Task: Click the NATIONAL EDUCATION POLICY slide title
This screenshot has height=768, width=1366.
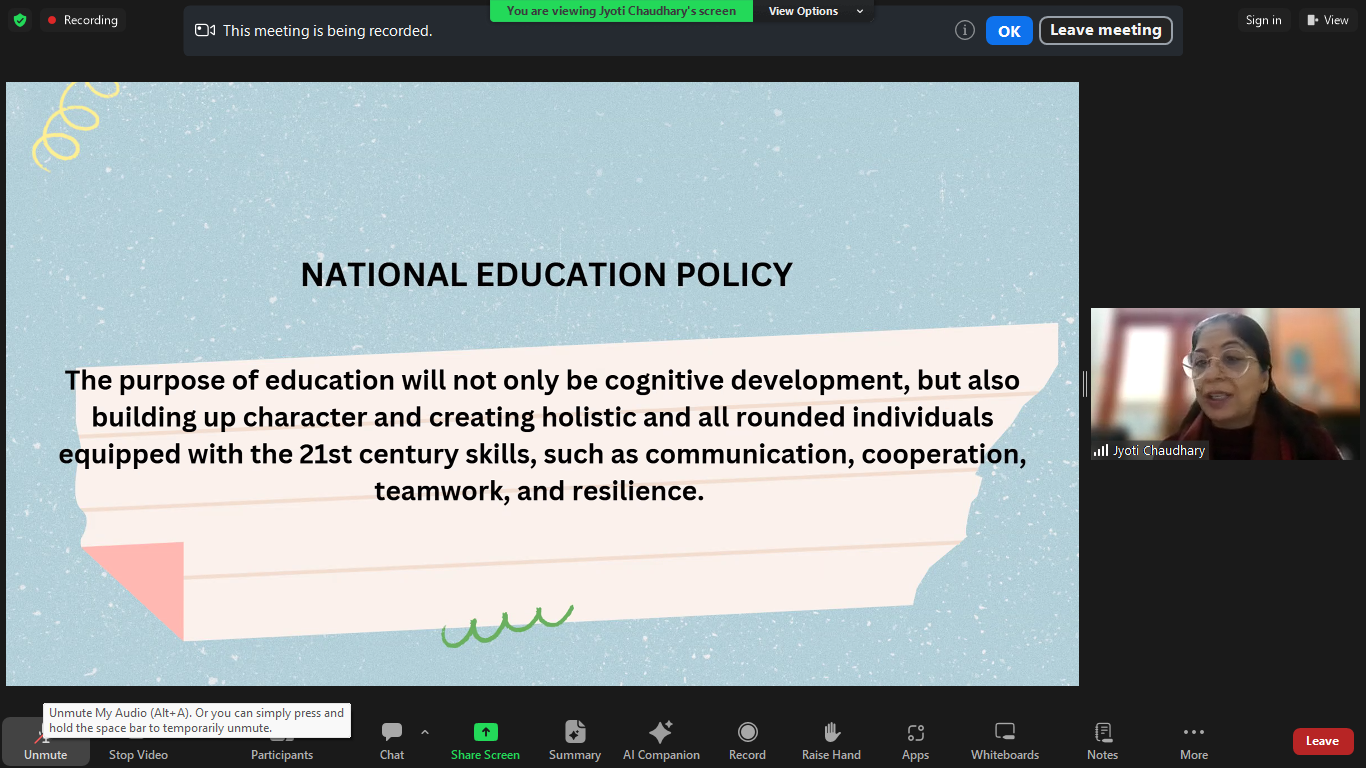Action: pos(547,274)
